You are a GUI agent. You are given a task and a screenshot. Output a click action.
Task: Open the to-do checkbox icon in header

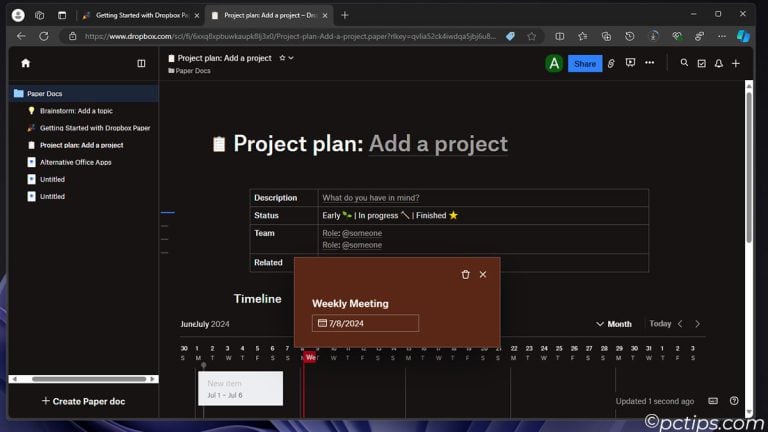pos(701,63)
